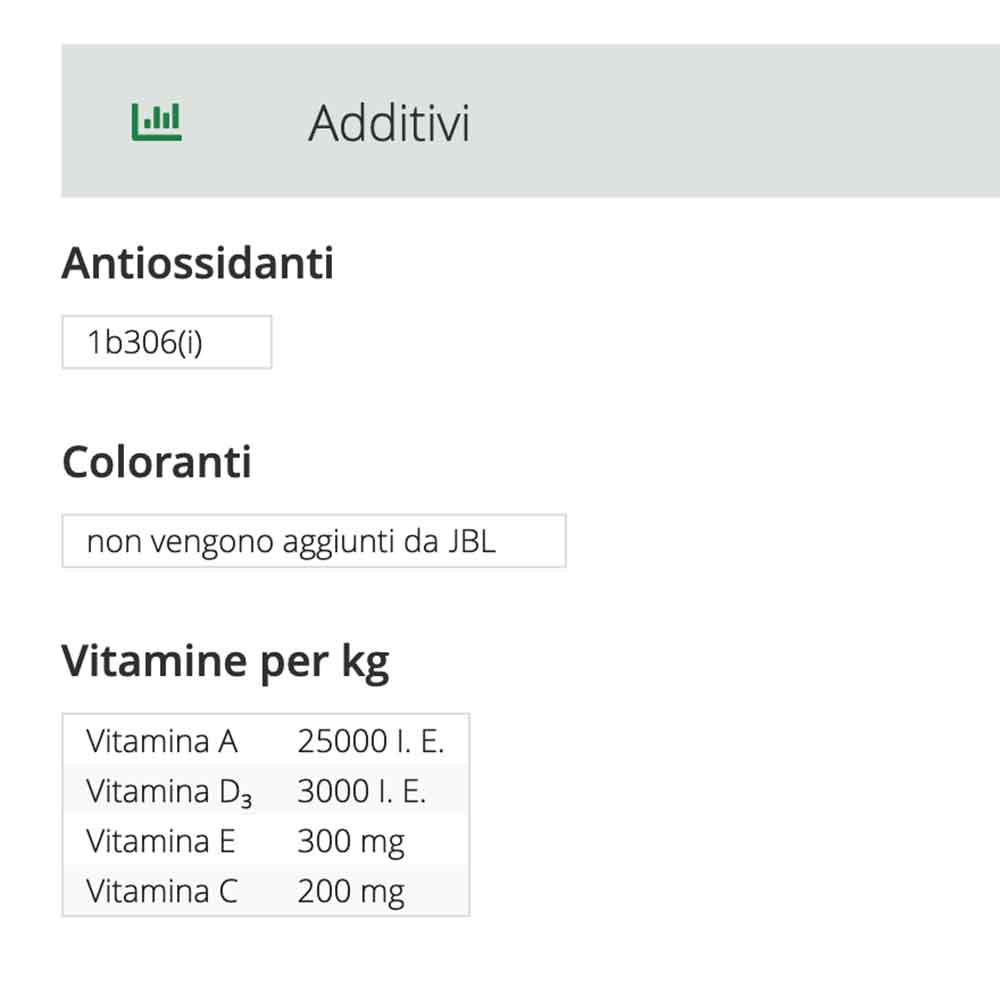
Task: Click the Antiossidanti heading
Action: pyautogui.click(x=198, y=263)
